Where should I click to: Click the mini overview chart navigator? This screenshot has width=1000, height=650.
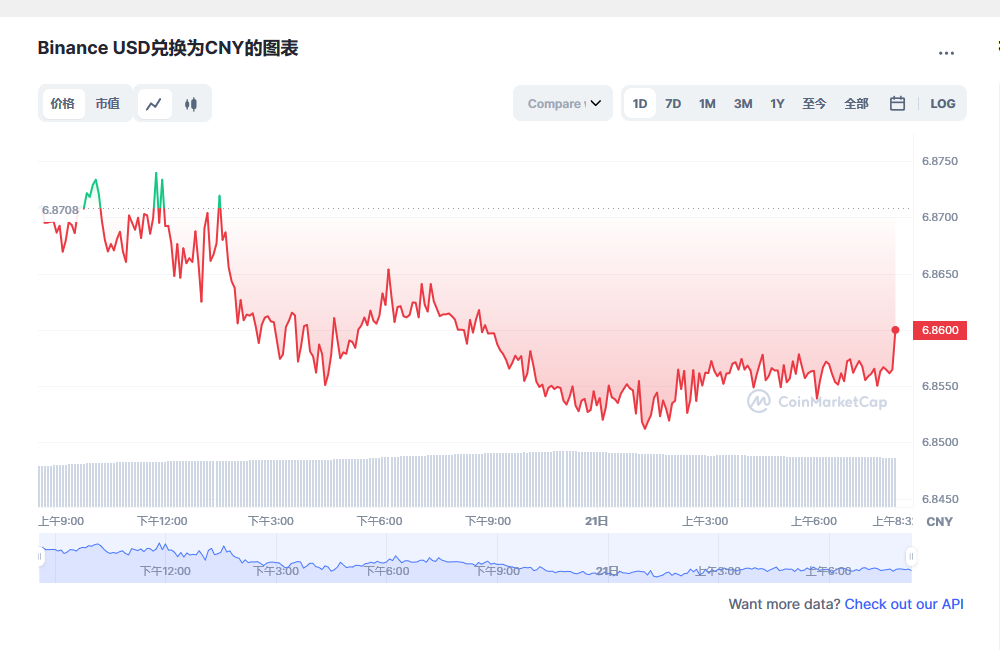pyautogui.click(x=475, y=558)
